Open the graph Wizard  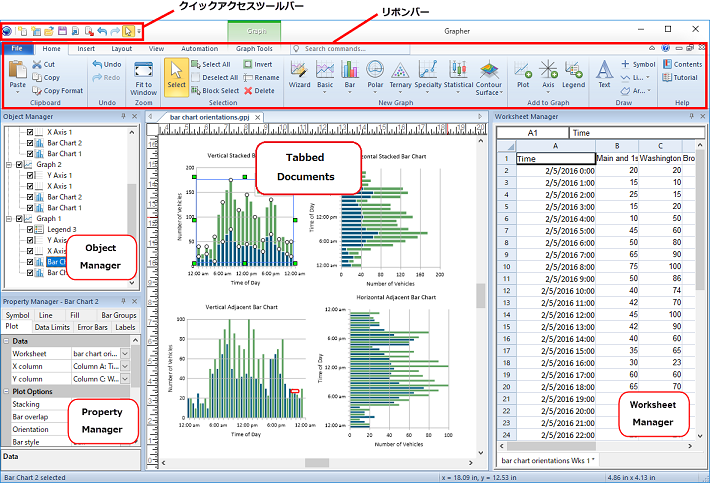pyautogui.click(x=299, y=75)
